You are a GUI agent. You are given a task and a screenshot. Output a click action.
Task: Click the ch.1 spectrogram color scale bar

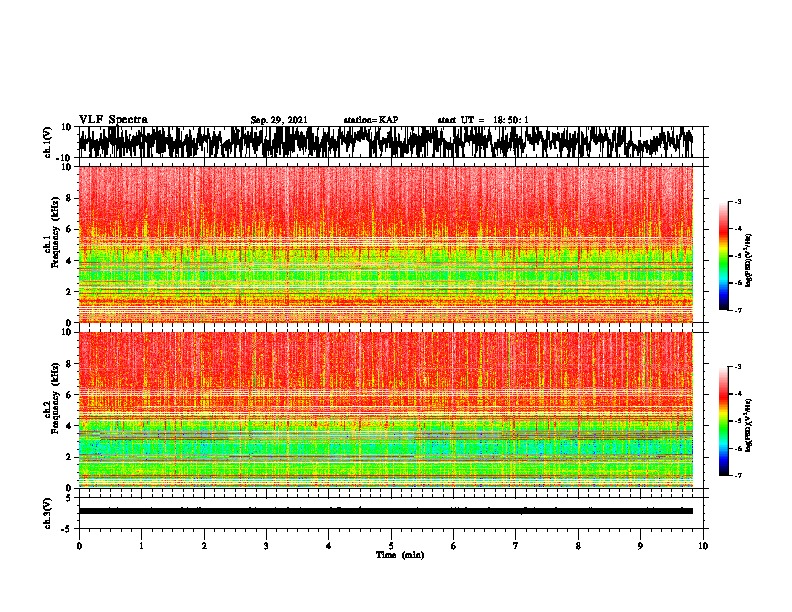[x=724, y=256]
